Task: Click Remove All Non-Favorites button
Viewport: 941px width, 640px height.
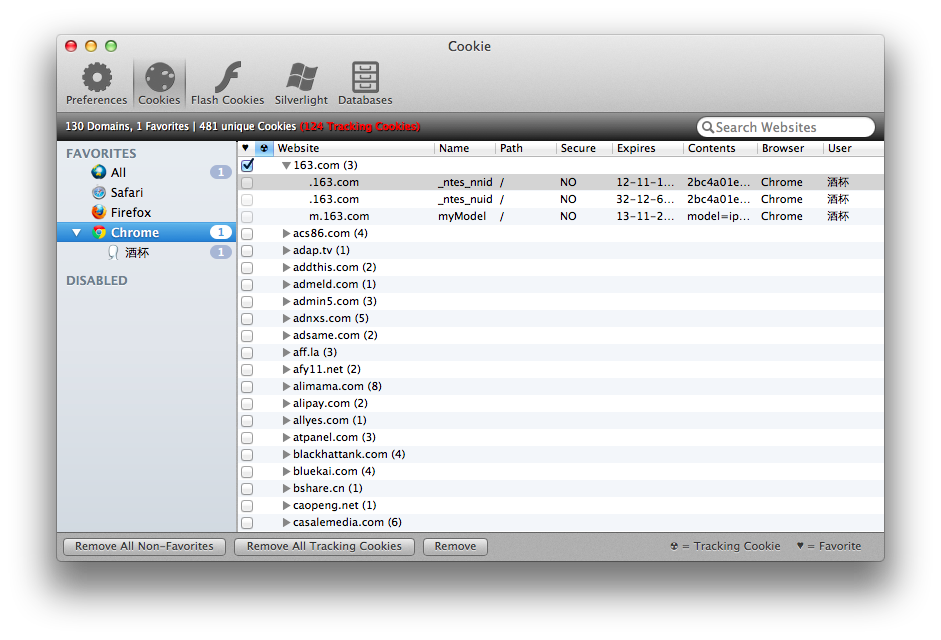Action: pyautogui.click(x=144, y=546)
